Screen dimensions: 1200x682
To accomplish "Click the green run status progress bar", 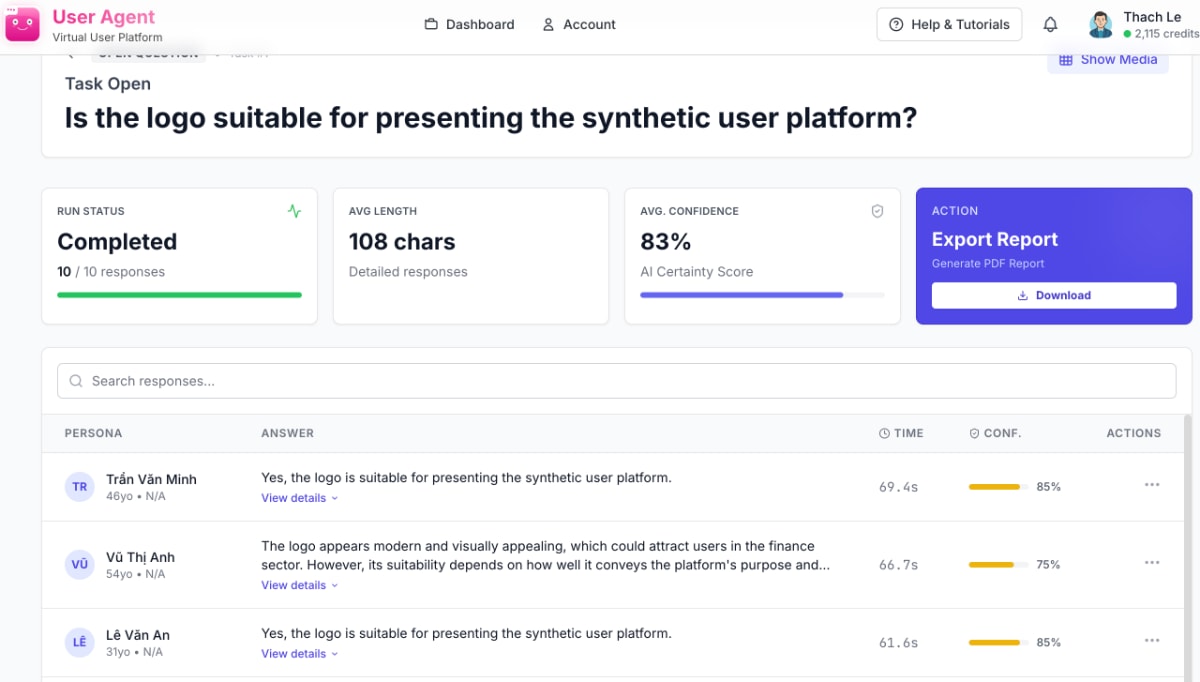I will coord(179,295).
